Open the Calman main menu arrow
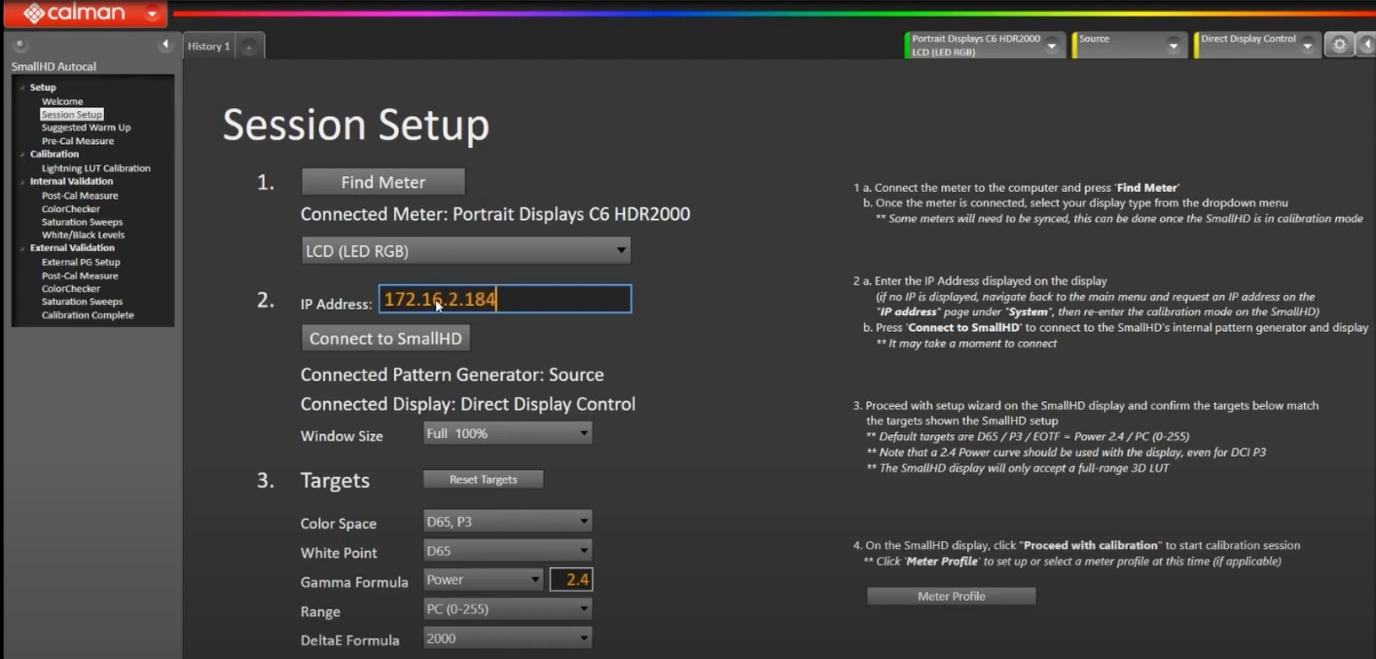The image size is (1376, 659). pyautogui.click(x=153, y=14)
